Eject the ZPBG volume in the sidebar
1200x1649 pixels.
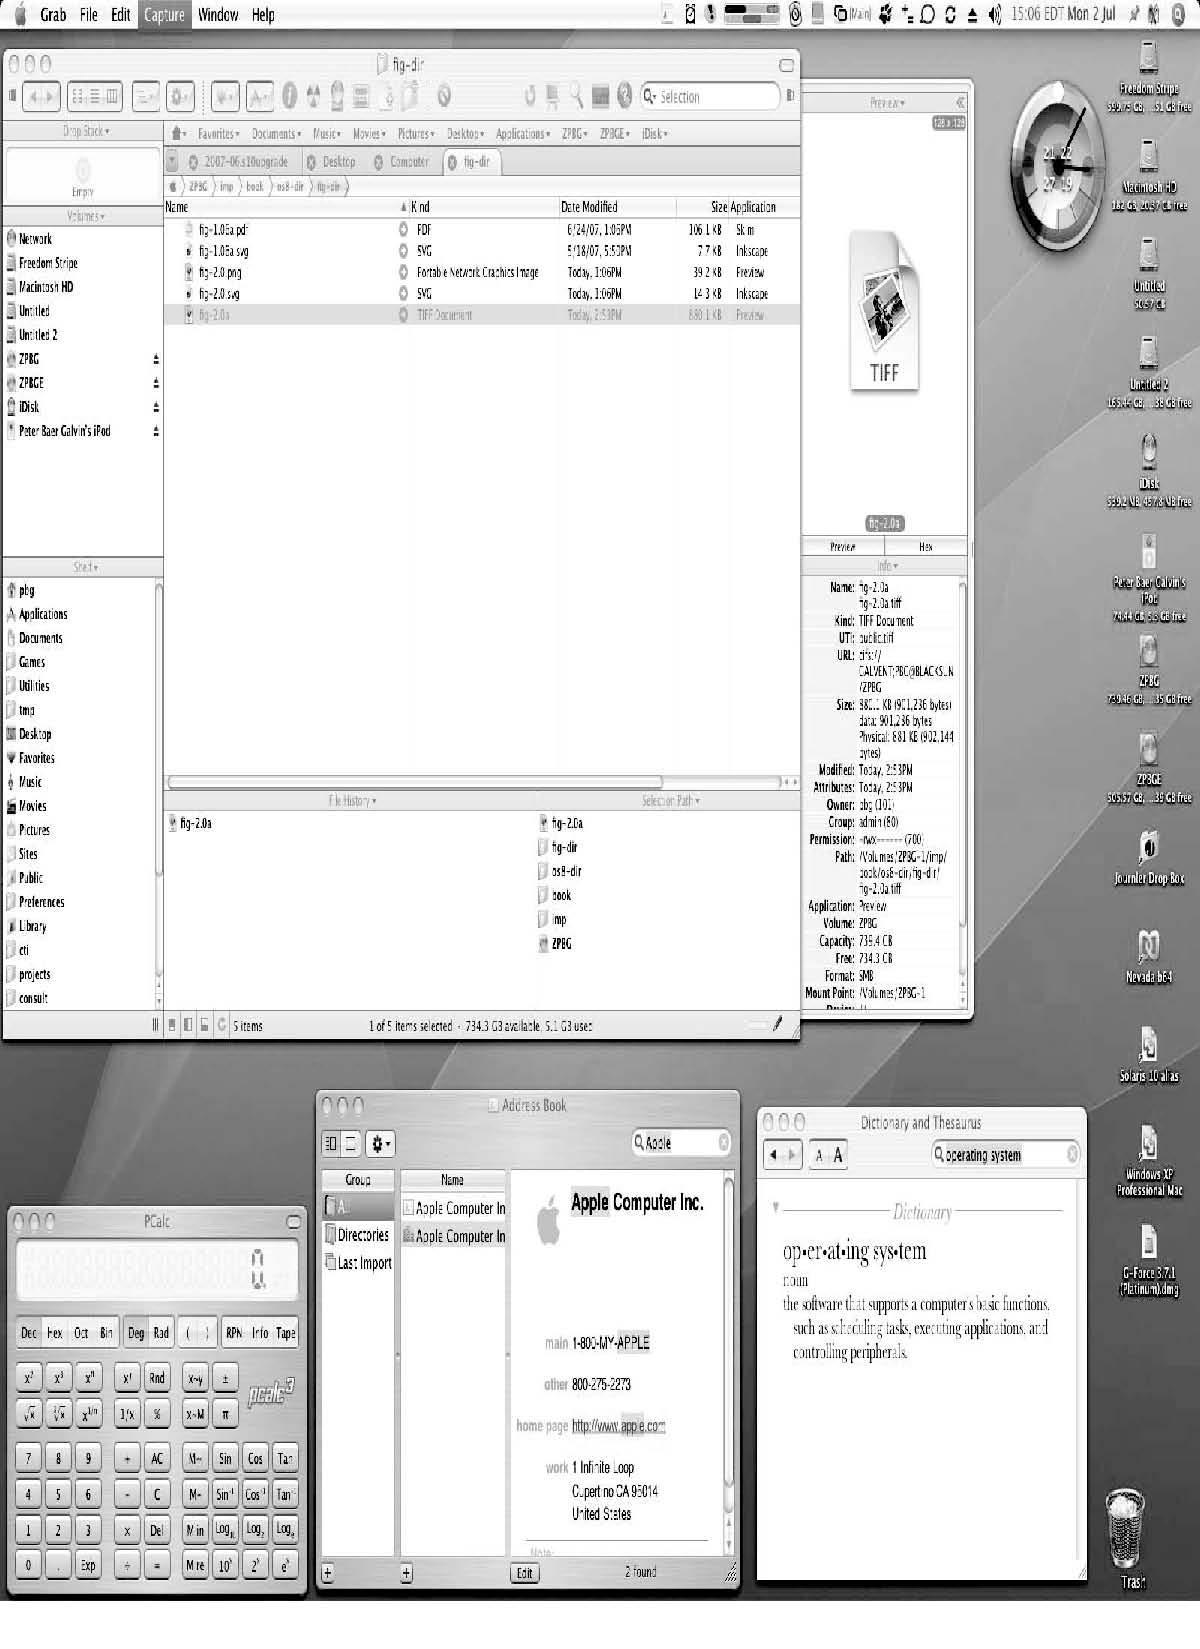point(156,359)
